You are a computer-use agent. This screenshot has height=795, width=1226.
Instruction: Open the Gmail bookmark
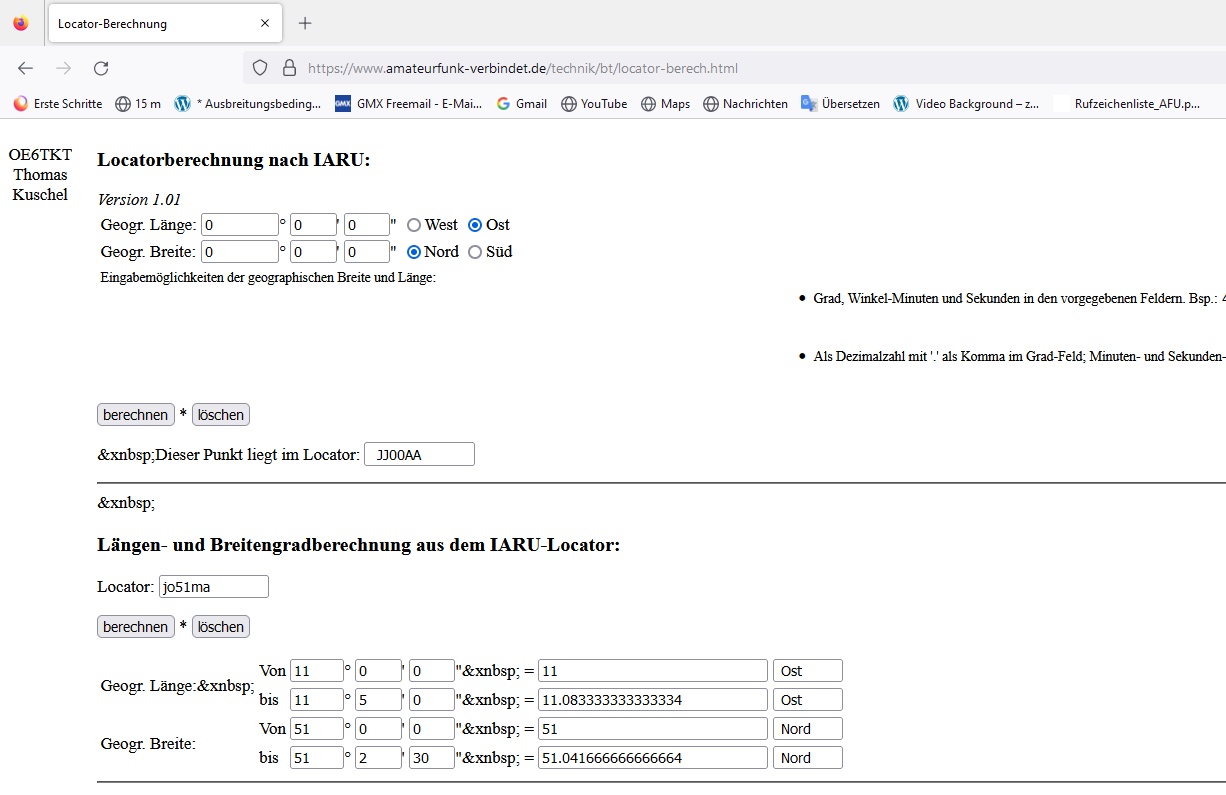click(522, 103)
